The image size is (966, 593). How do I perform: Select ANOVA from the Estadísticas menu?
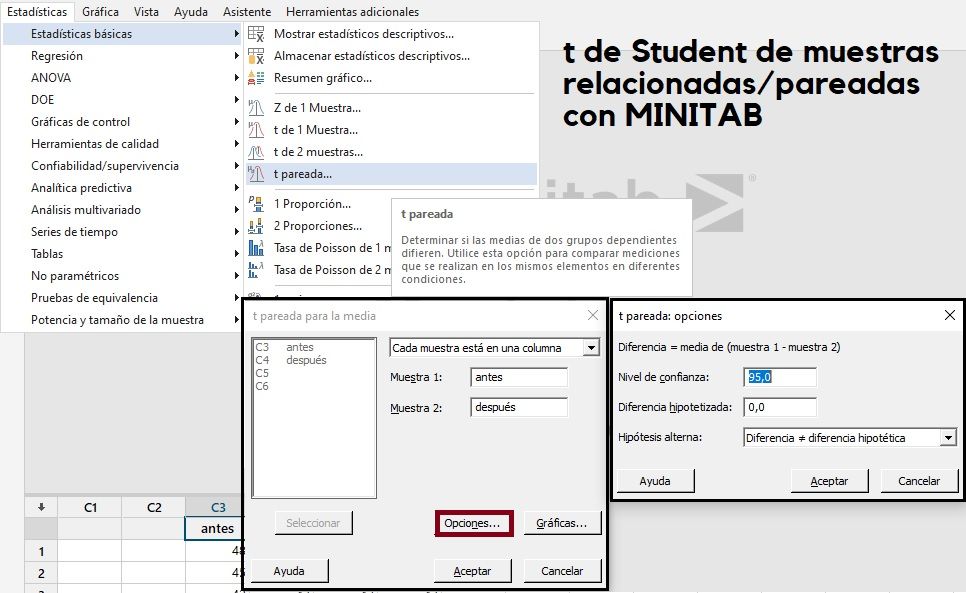pos(51,78)
